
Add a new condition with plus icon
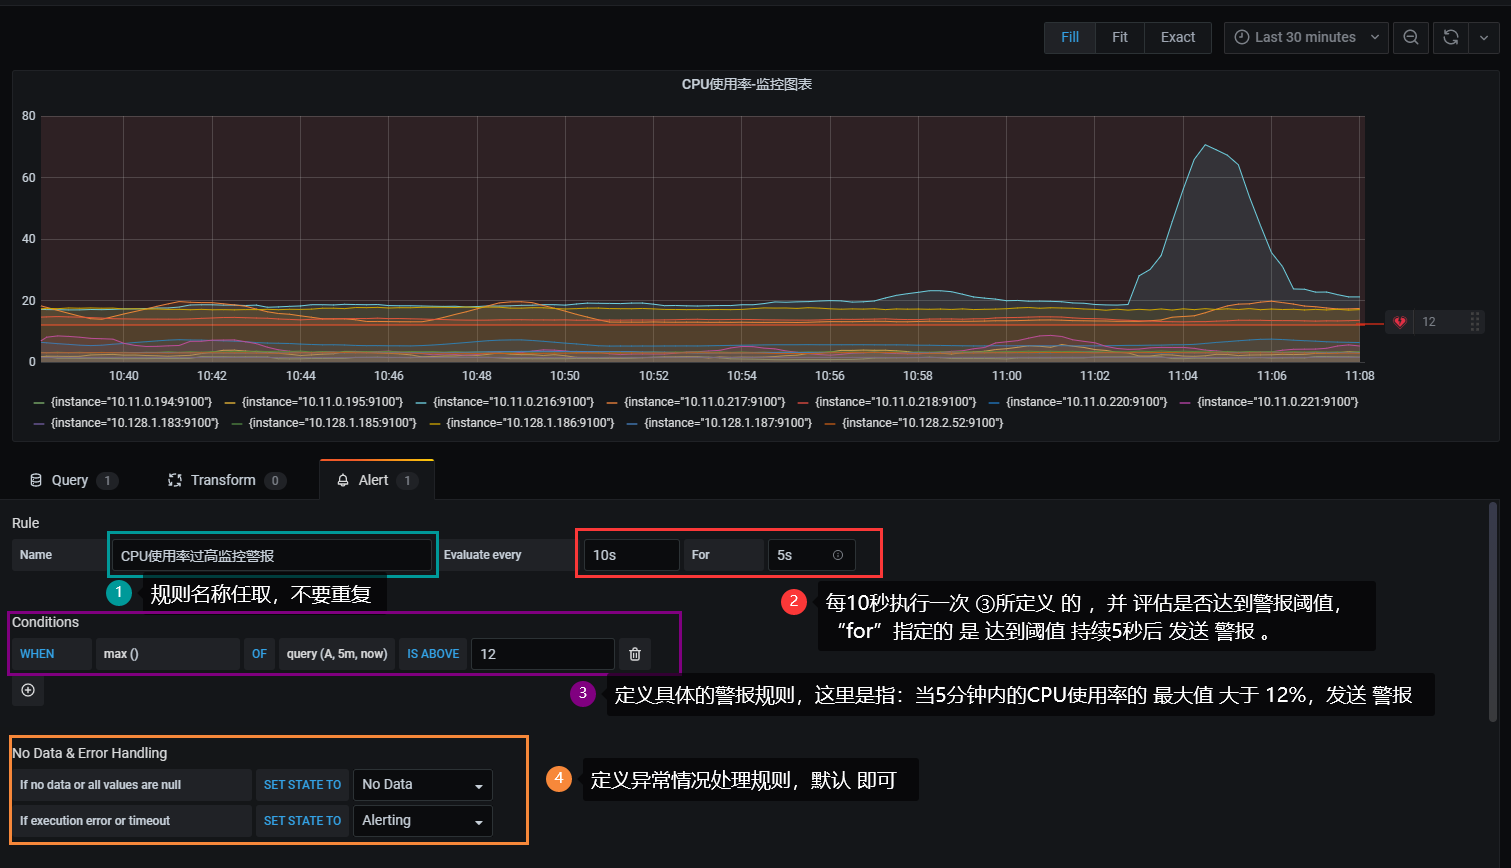28,690
